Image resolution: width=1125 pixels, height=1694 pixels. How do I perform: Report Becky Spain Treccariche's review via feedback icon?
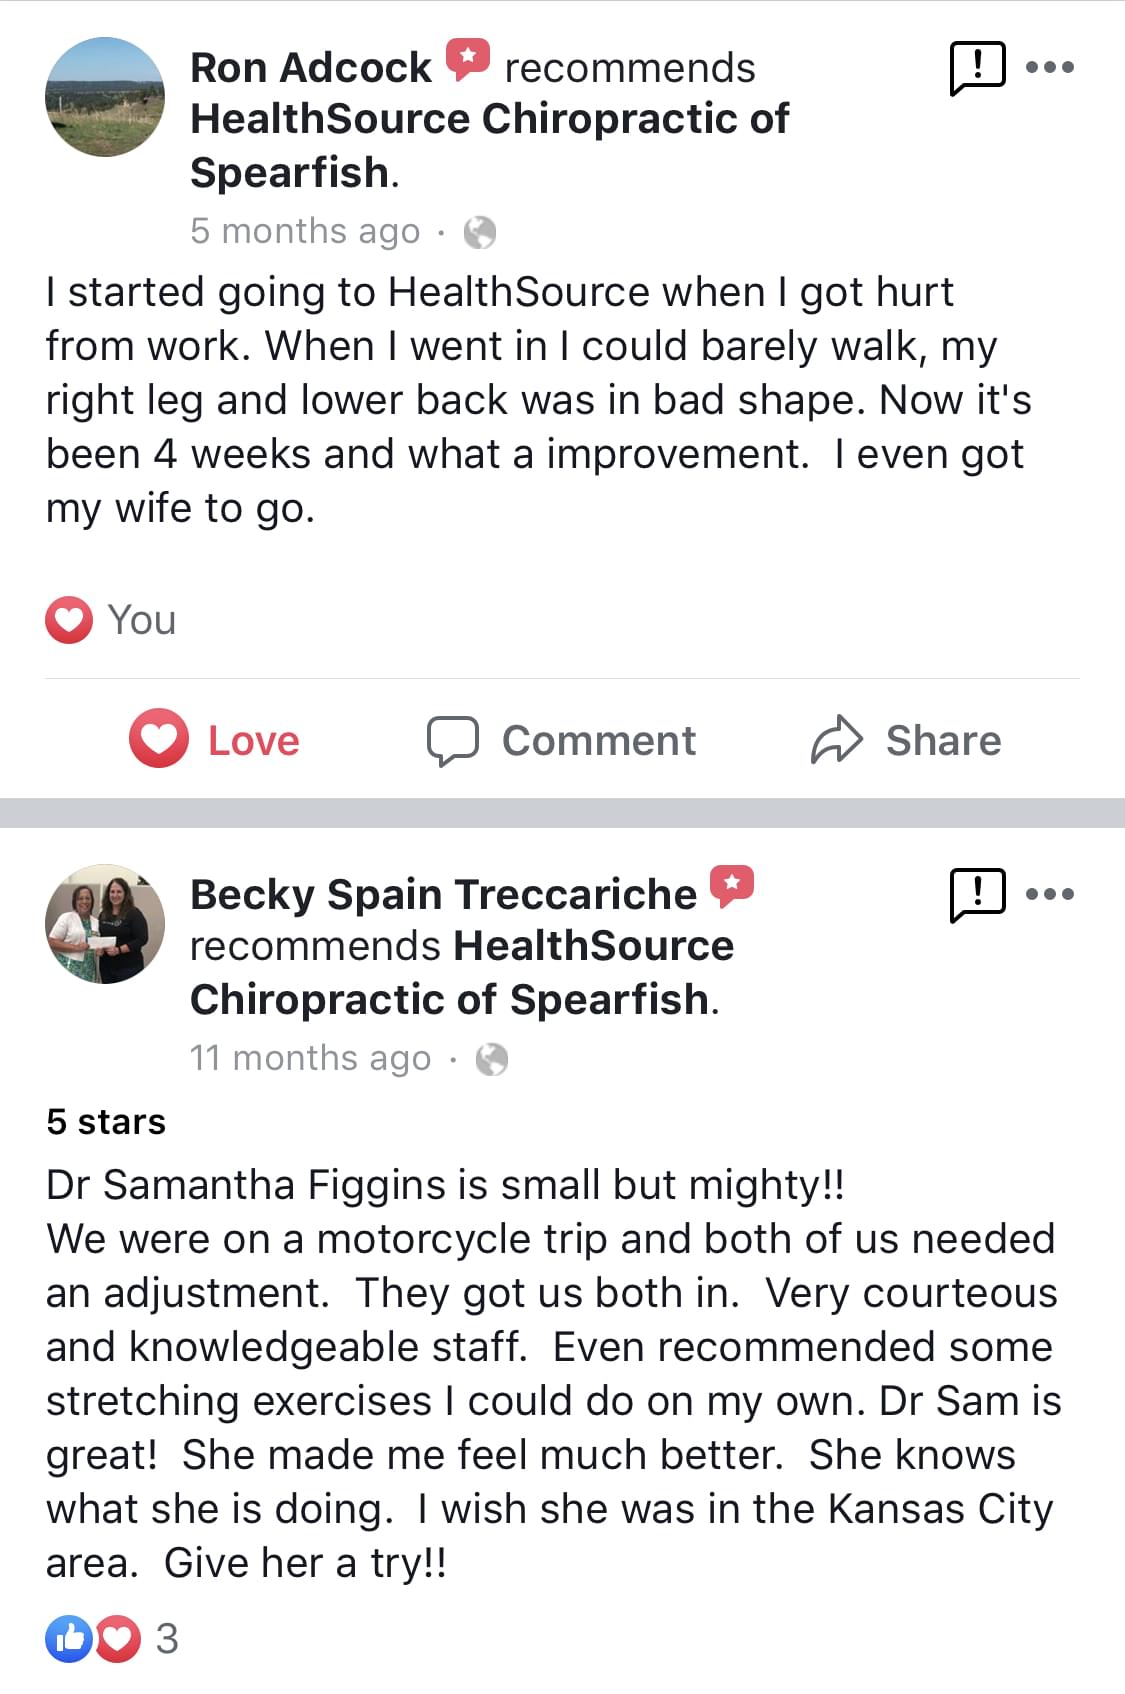tap(976, 894)
